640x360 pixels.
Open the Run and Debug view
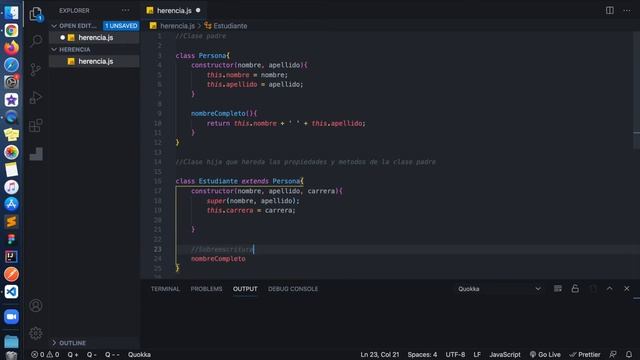click(x=36, y=98)
